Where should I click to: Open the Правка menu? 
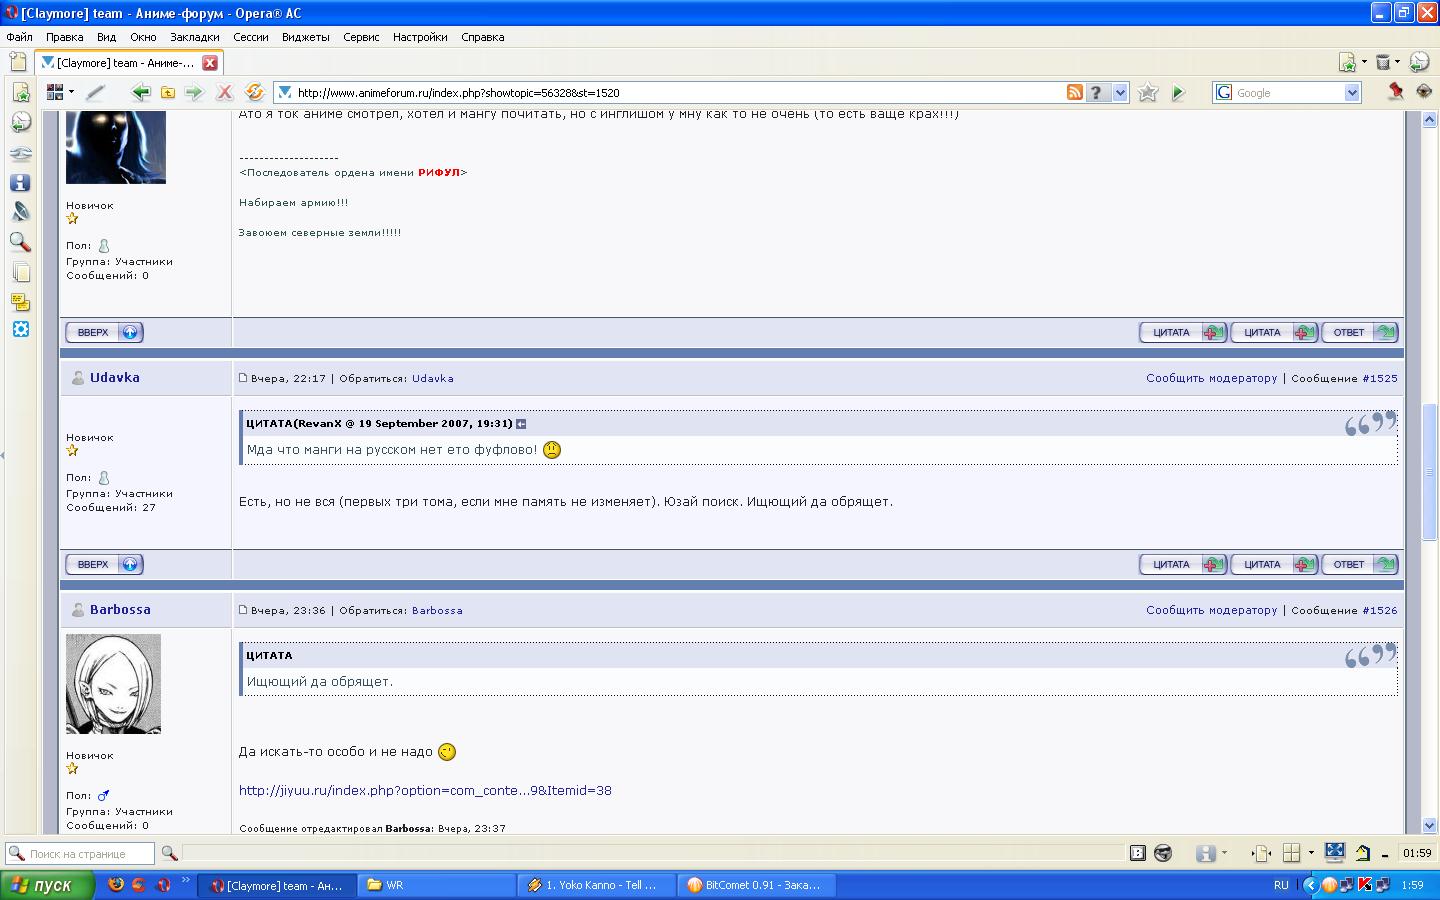64,37
